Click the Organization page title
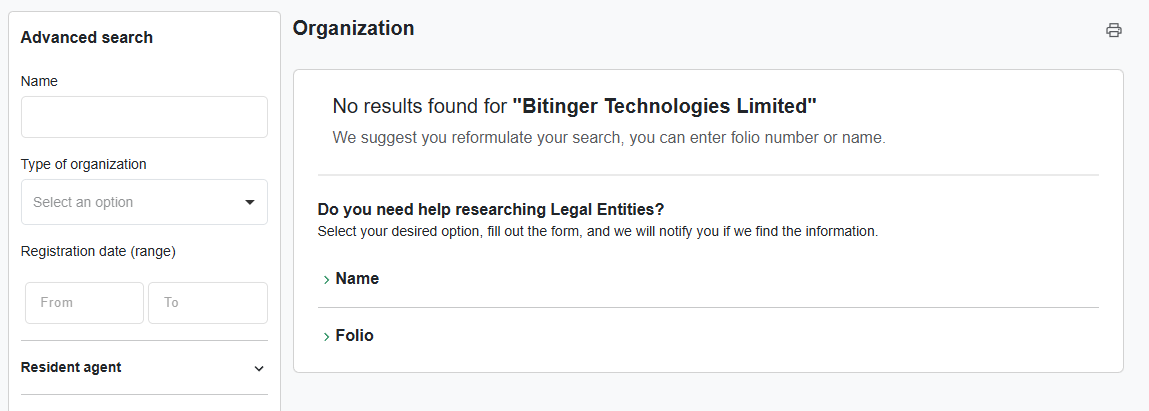Image resolution: width=1149 pixels, height=411 pixels. (x=353, y=29)
